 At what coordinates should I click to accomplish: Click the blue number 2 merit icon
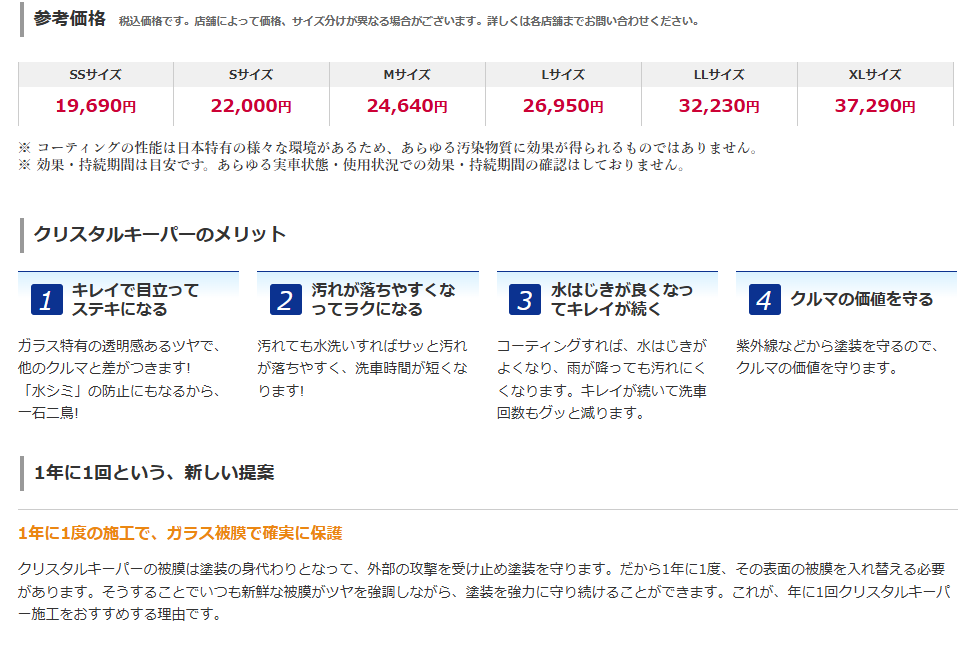coord(286,299)
